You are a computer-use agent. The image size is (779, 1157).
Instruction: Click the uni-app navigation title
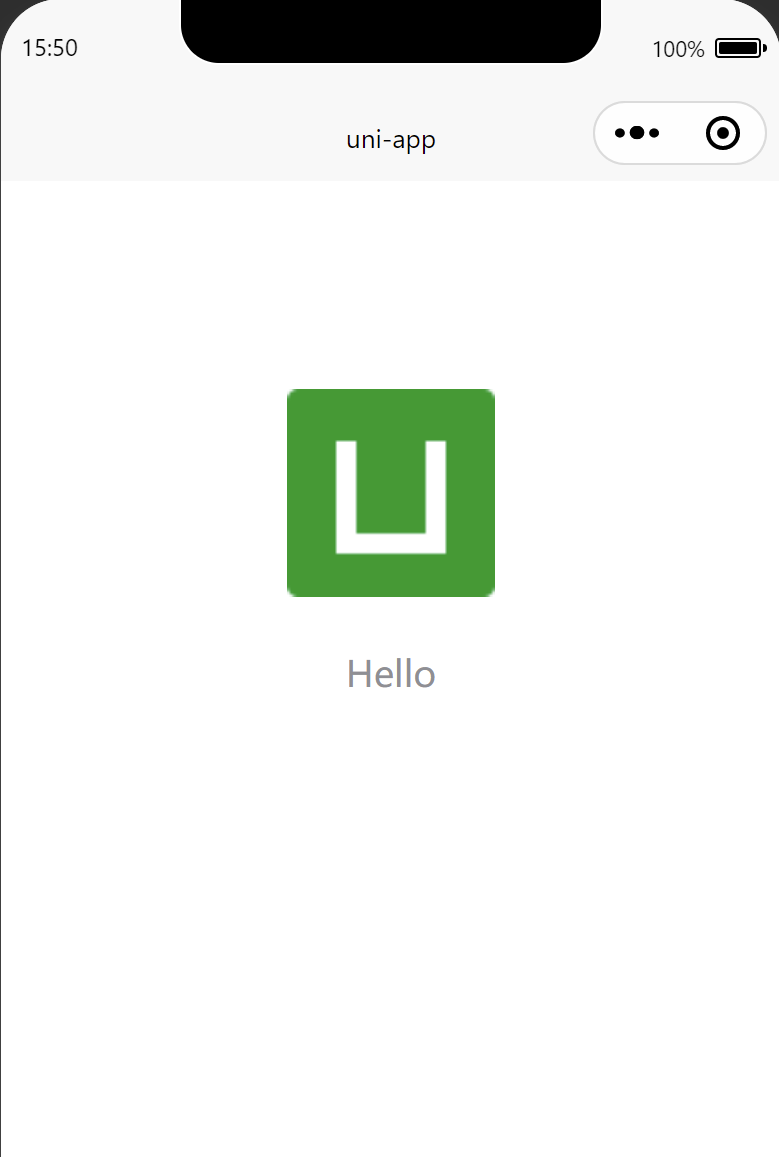(x=391, y=139)
